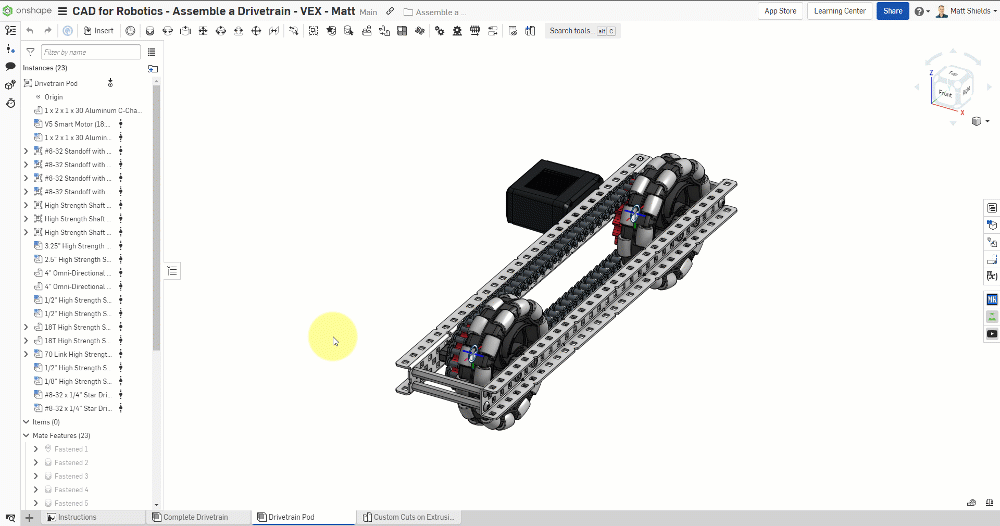Click the filter funnel icon
The width and height of the screenshot is (1000, 526).
30,52
